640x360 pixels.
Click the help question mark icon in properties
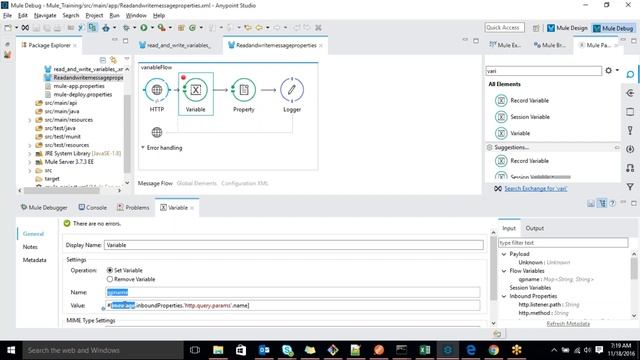pyautogui.click(x=612, y=203)
